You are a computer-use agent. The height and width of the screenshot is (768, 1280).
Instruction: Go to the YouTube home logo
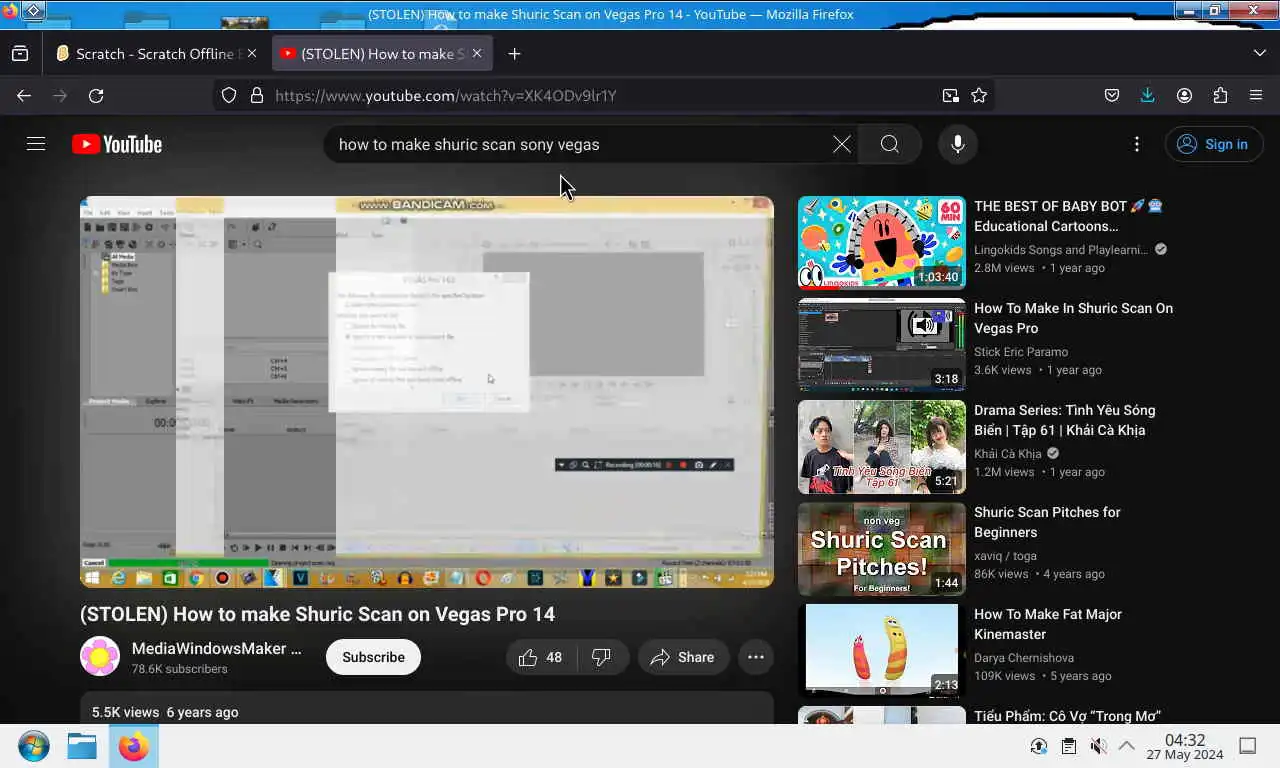pyautogui.click(x=117, y=144)
